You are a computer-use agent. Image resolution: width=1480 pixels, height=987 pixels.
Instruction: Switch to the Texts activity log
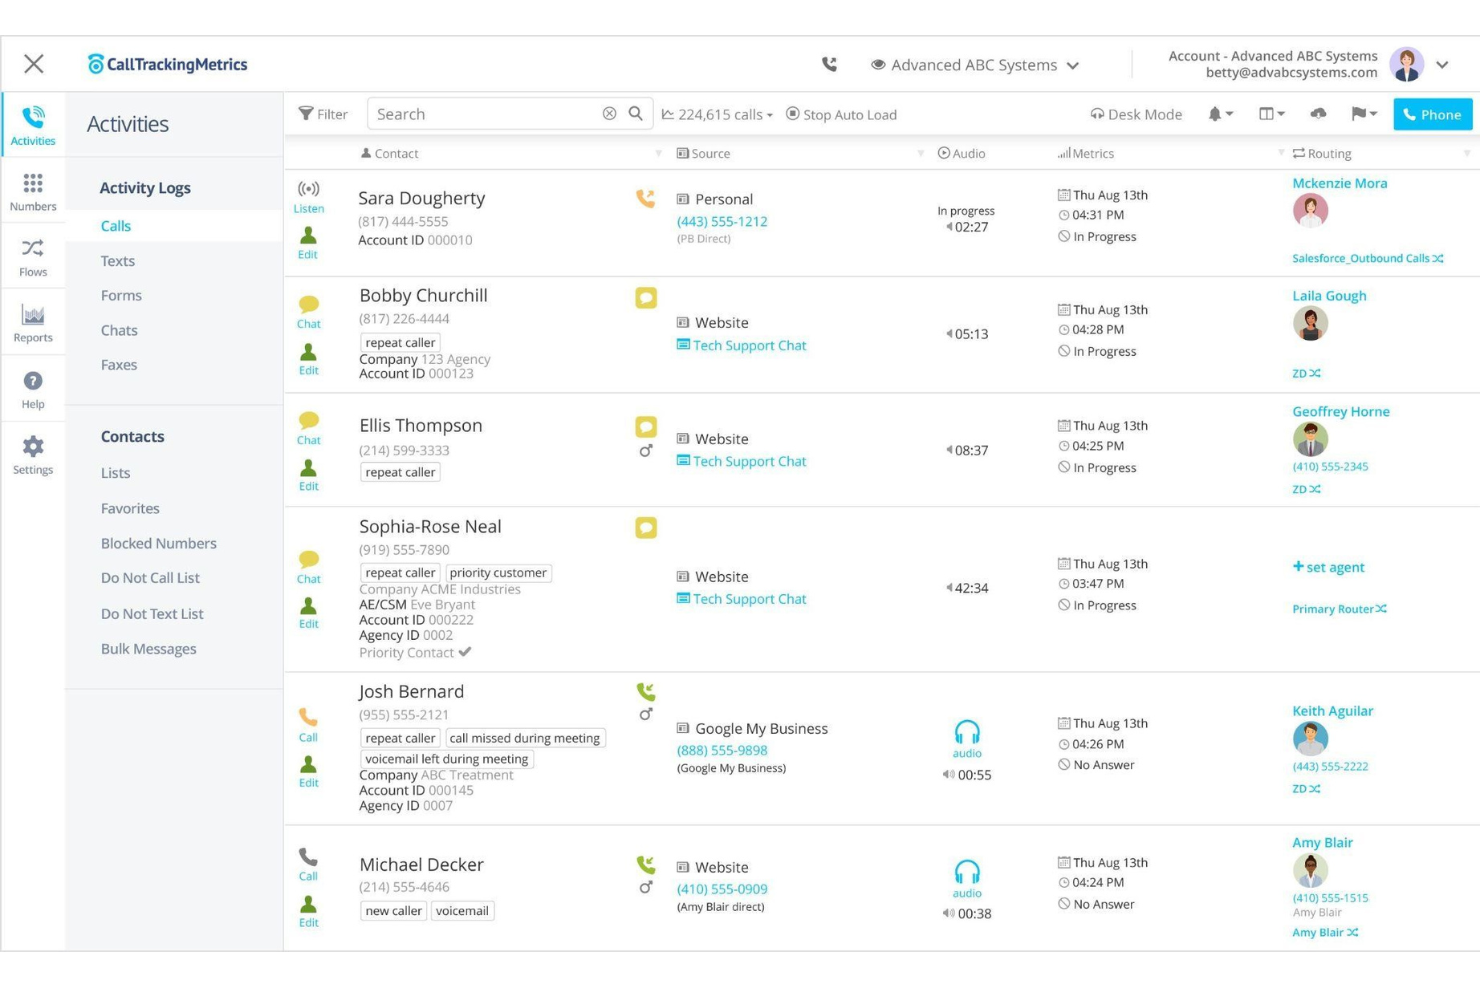point(118,261)
